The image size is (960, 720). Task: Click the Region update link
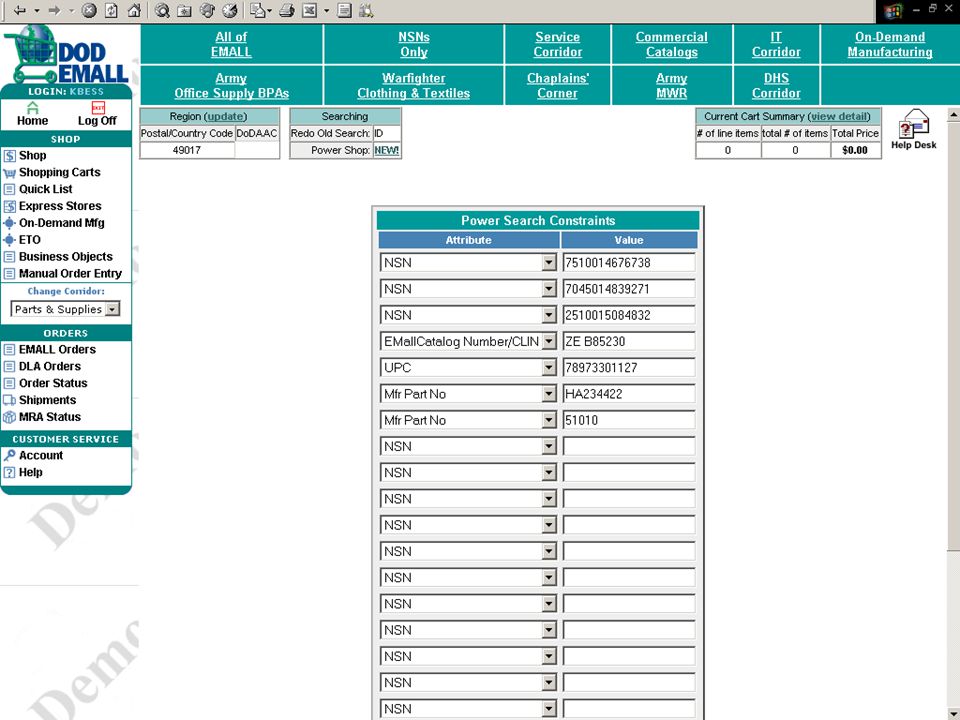(x=226, y=116)
